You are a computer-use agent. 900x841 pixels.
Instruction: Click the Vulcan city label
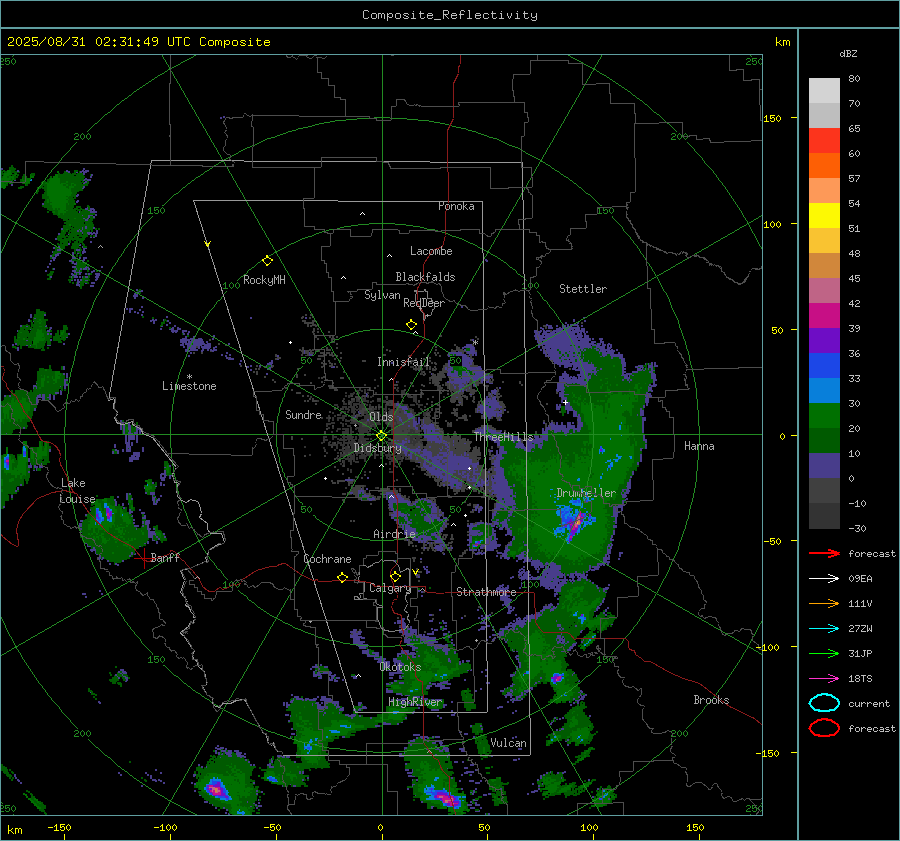coord(508,743)
